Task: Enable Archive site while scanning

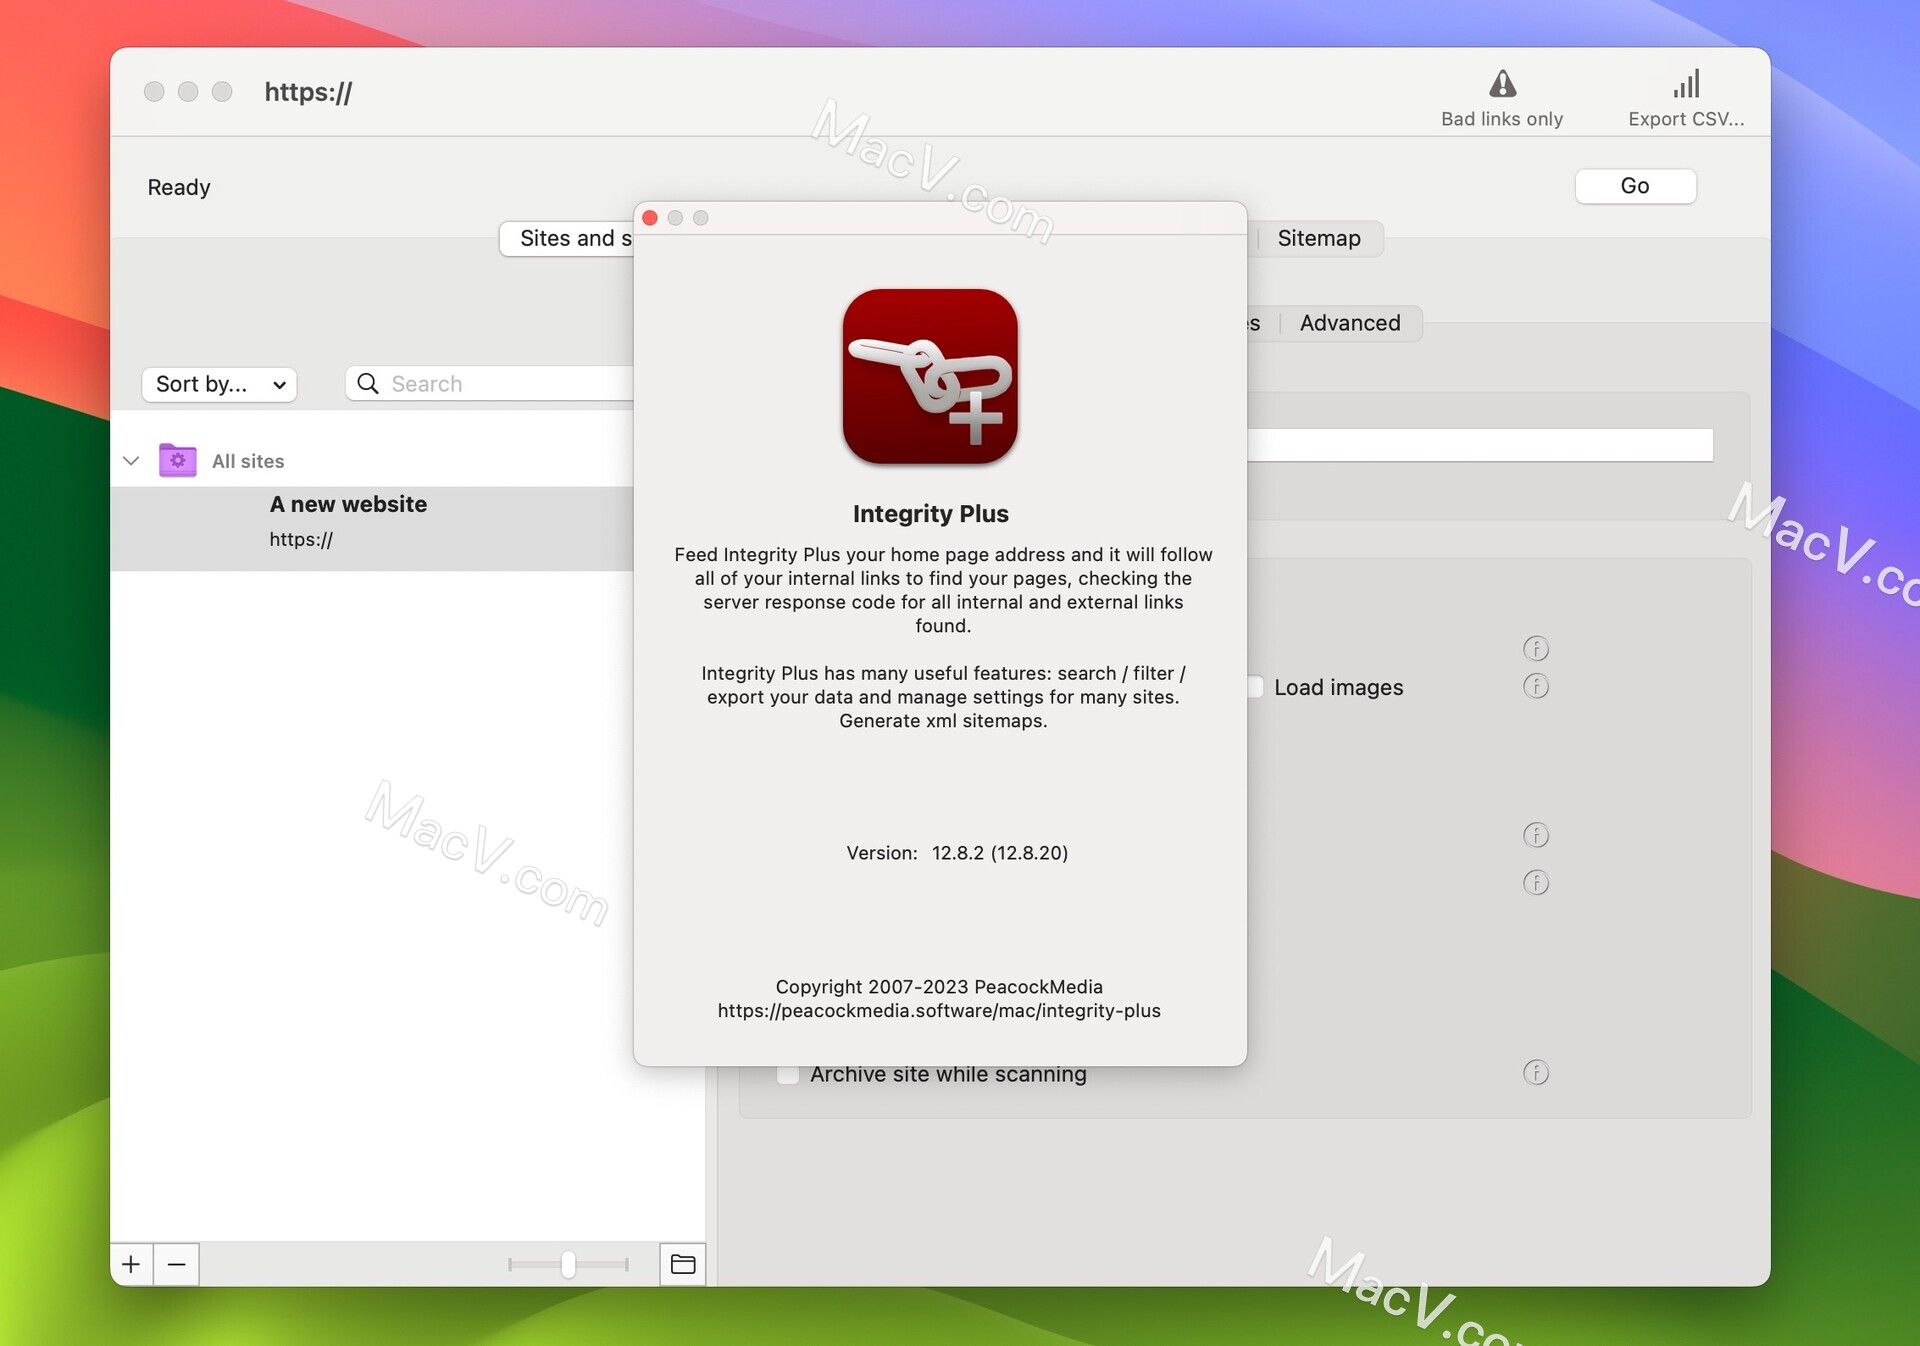Action: (788, 1074)
